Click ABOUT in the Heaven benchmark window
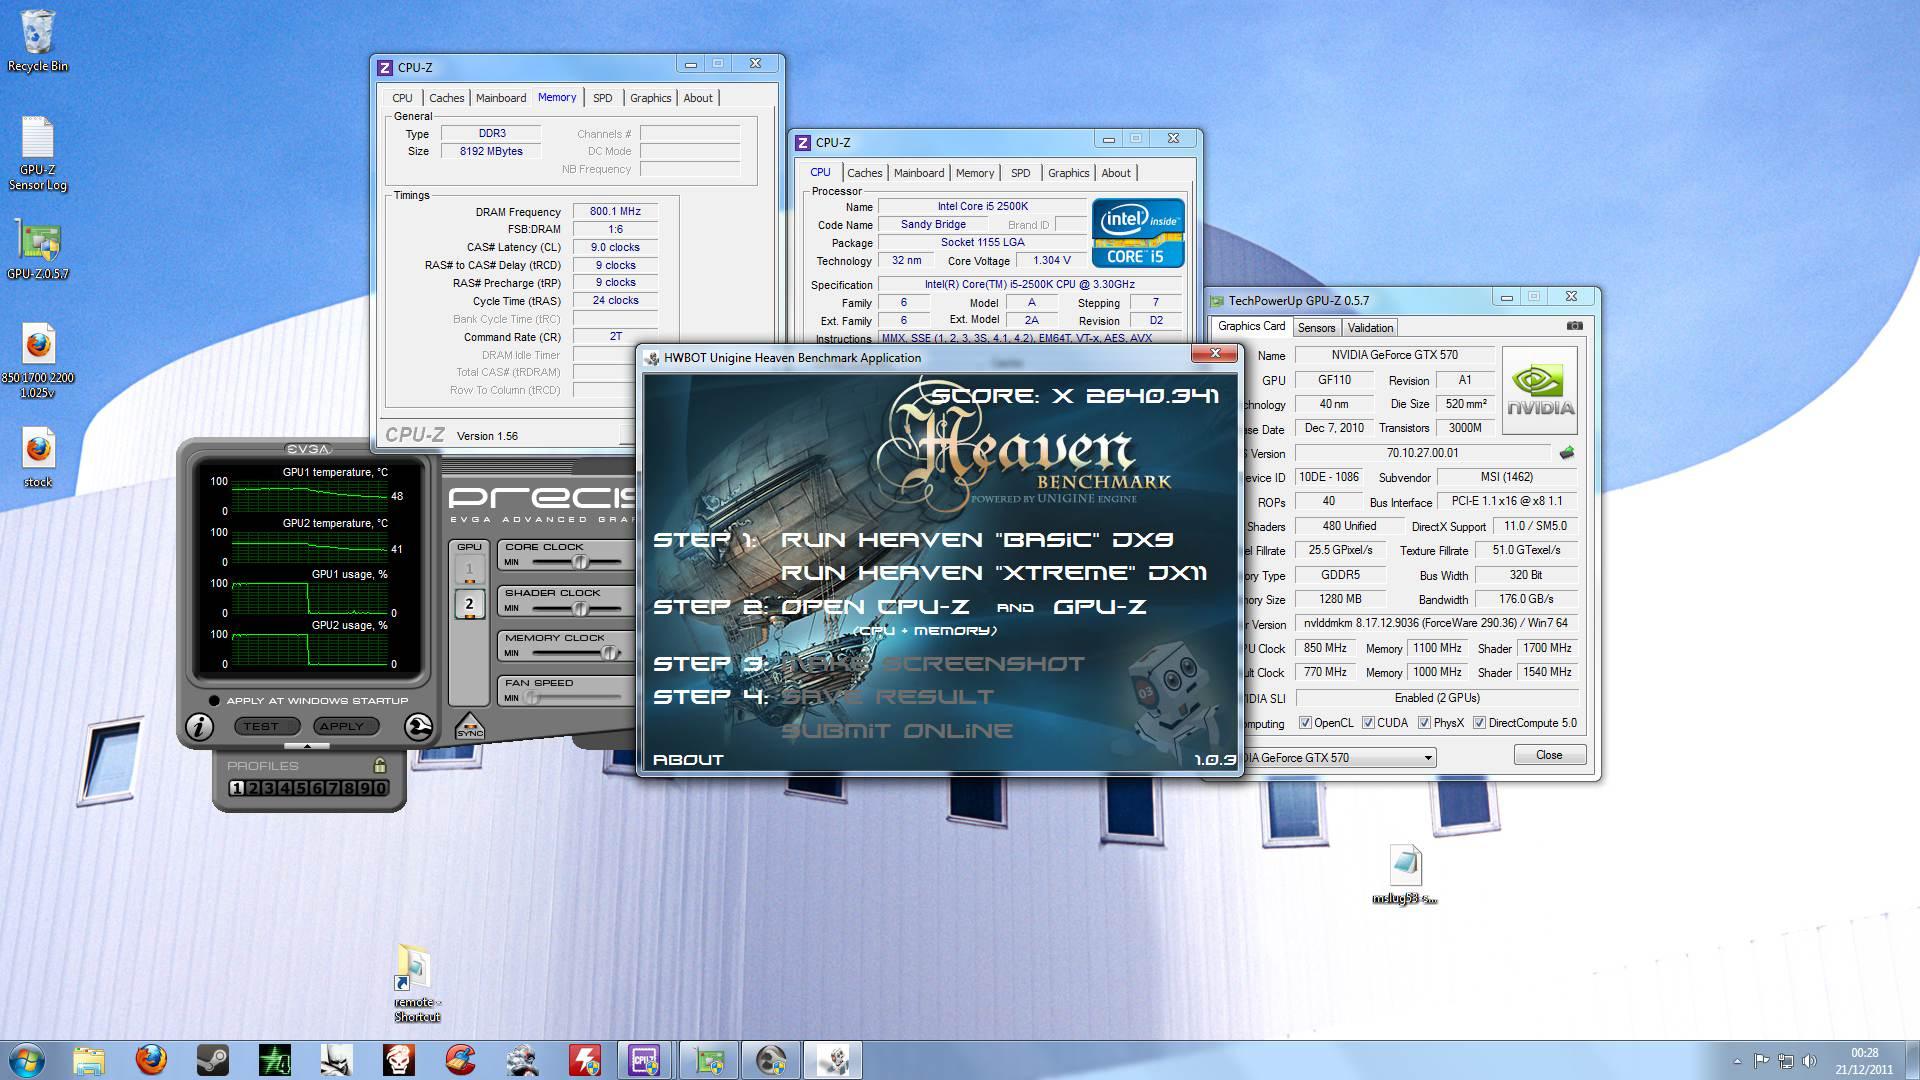Screen dimensions: 1920x1080 click(x=688, y=760)
